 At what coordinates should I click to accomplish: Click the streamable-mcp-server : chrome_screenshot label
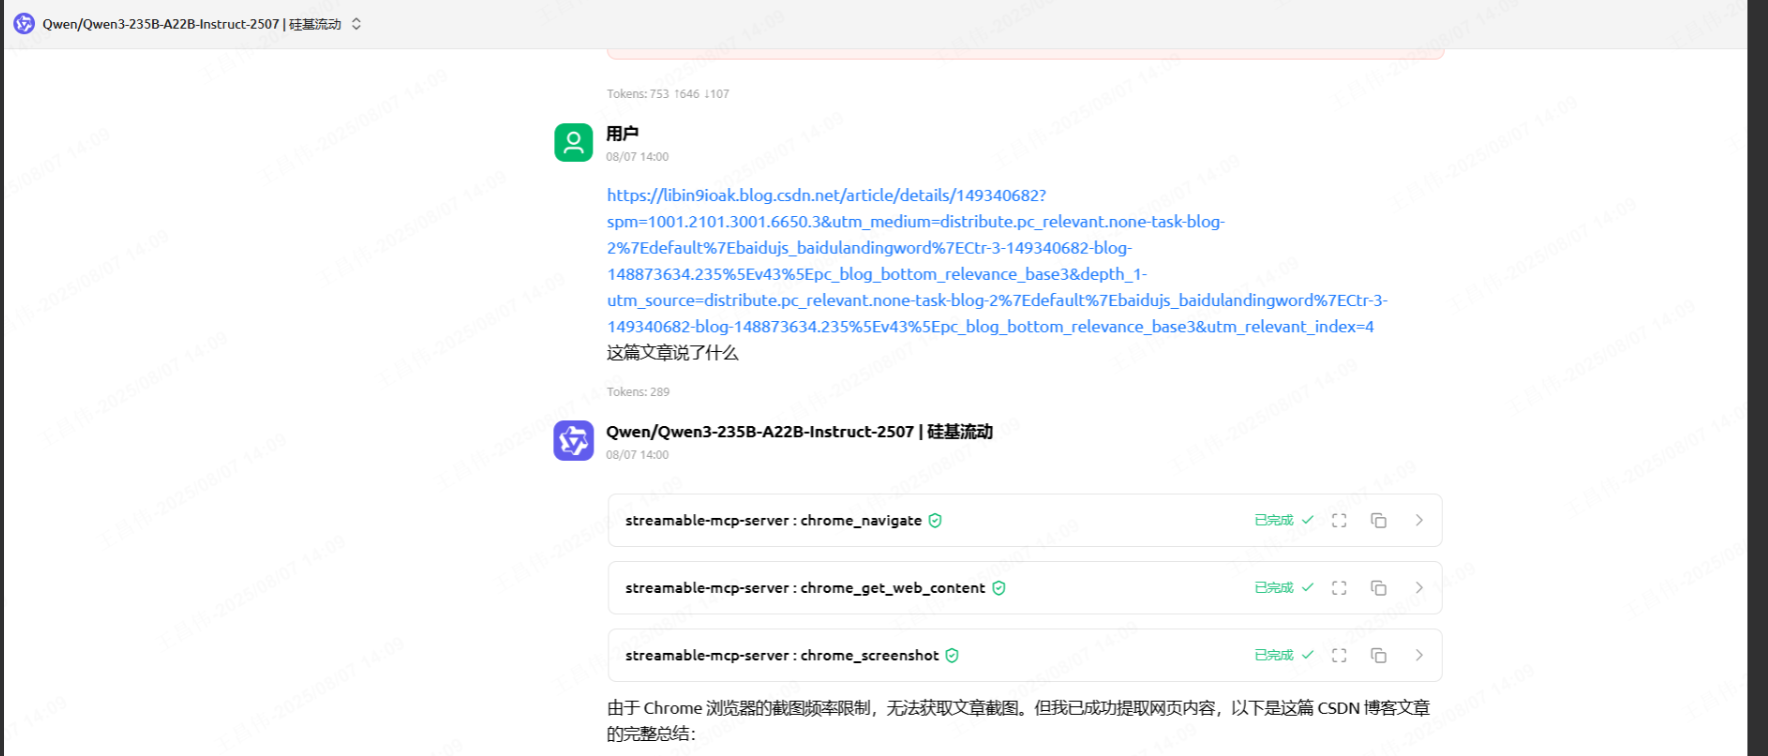point(782,656)
